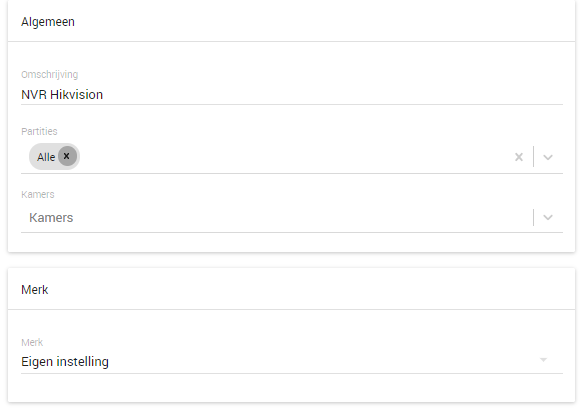This screenshot has height=409, width=582.
Task: Expand the Kamers dropdown chevron
Action: 548,217
